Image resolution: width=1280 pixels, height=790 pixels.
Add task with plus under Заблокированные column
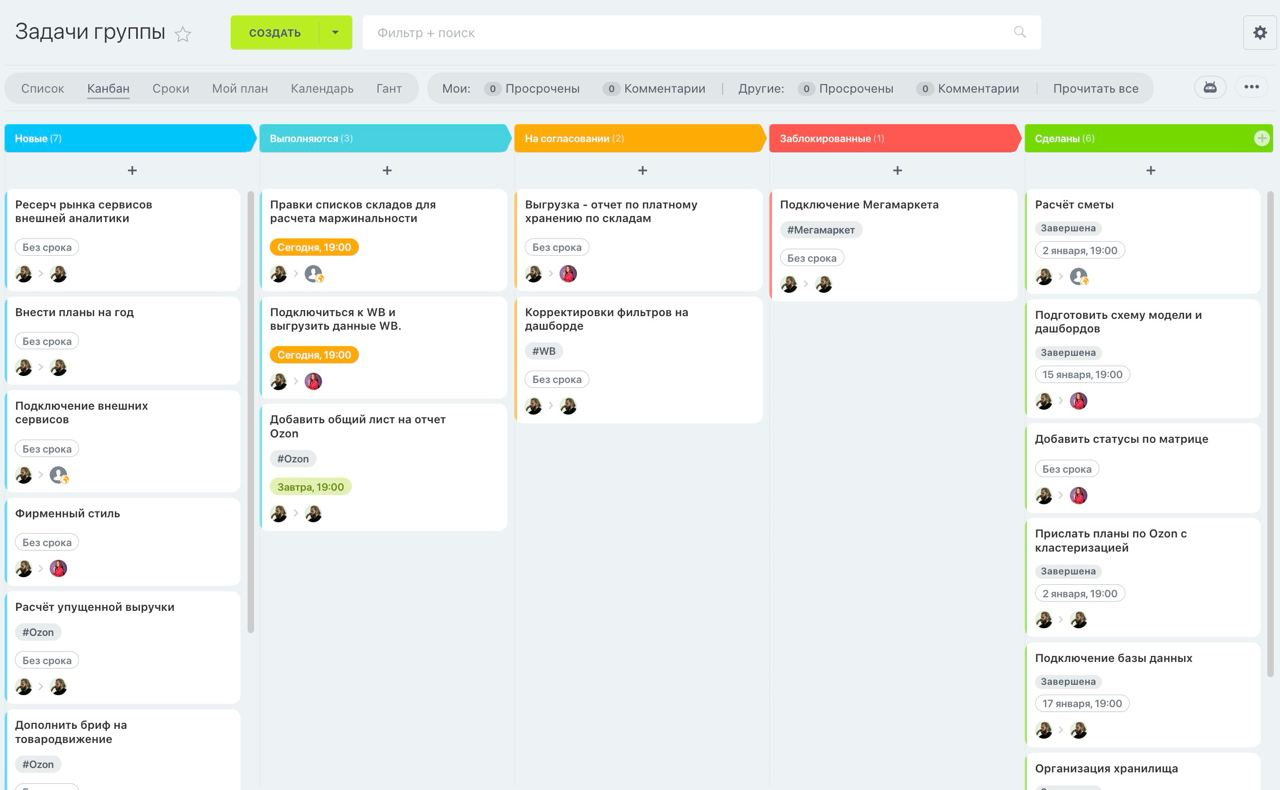pos(897,171)
